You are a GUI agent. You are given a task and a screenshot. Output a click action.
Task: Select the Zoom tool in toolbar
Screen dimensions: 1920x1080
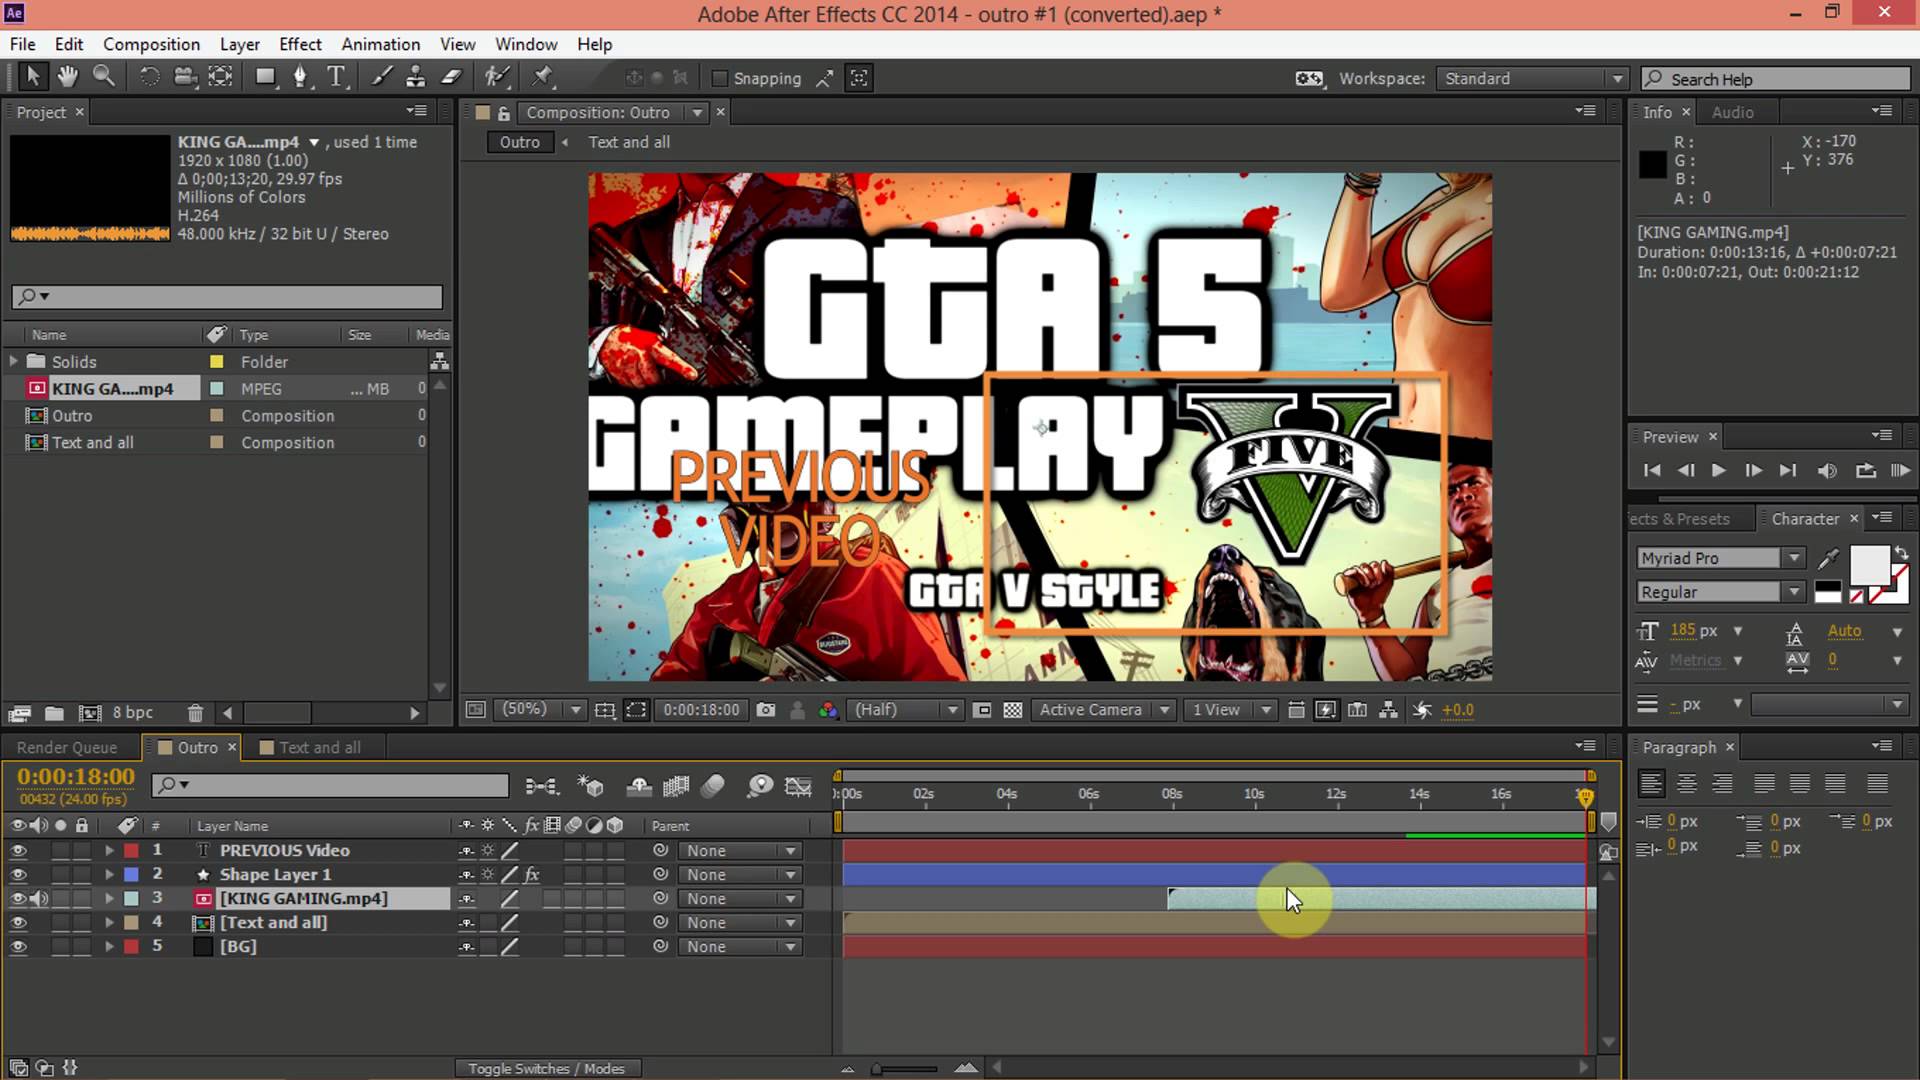click(103, 77)
